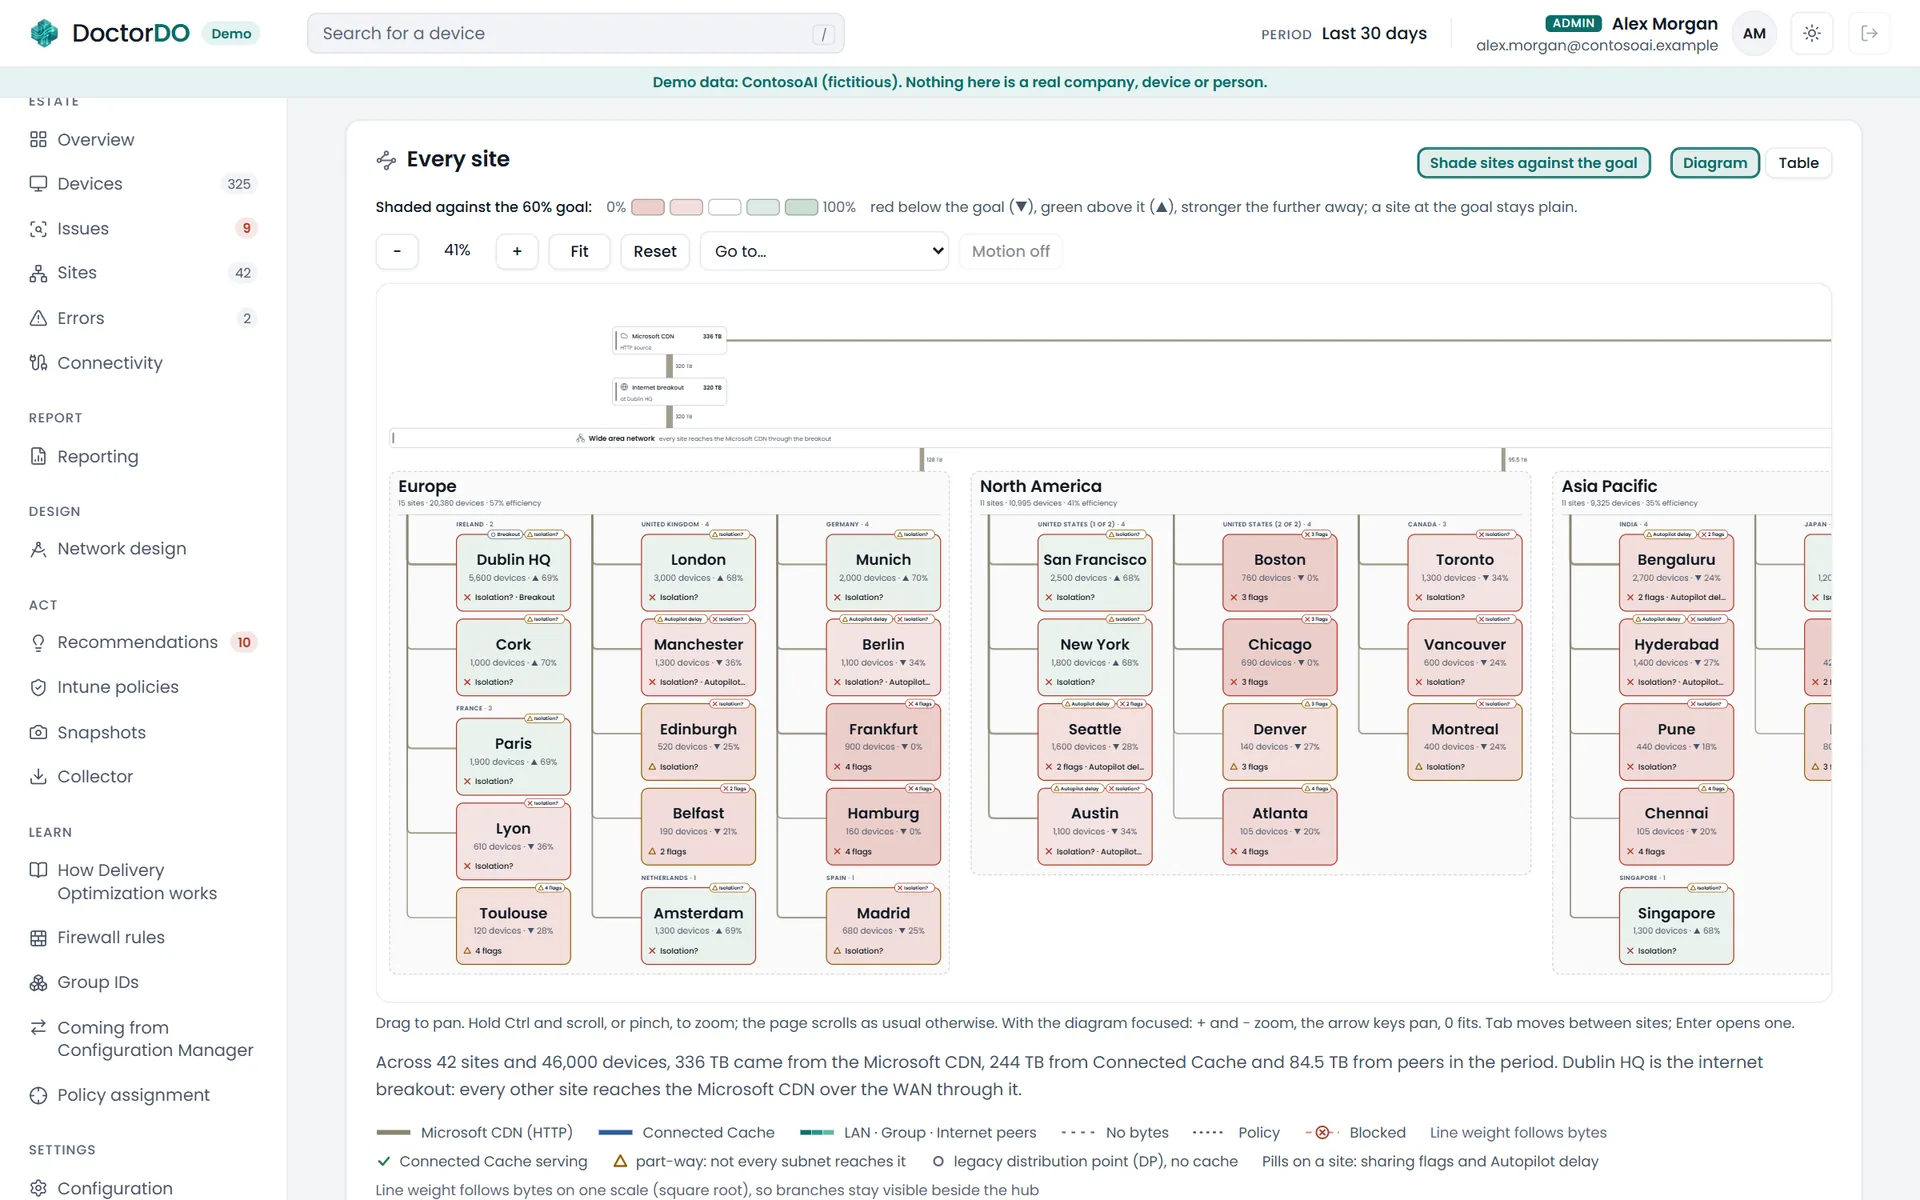The width and height of the screenshot is (1920, 1200).
Task: Click the 41% zoom level value
Action: pyautogui.click(x=457, y=250)
